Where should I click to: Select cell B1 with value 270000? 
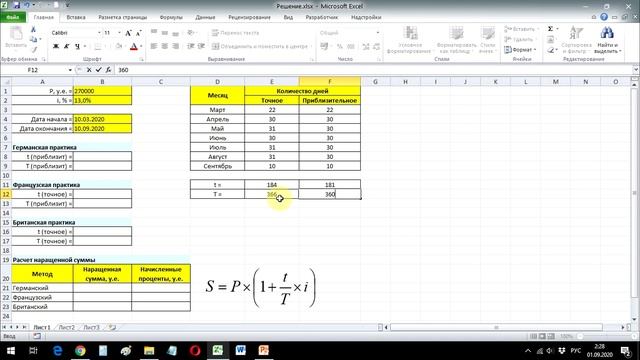pos(102,91)
